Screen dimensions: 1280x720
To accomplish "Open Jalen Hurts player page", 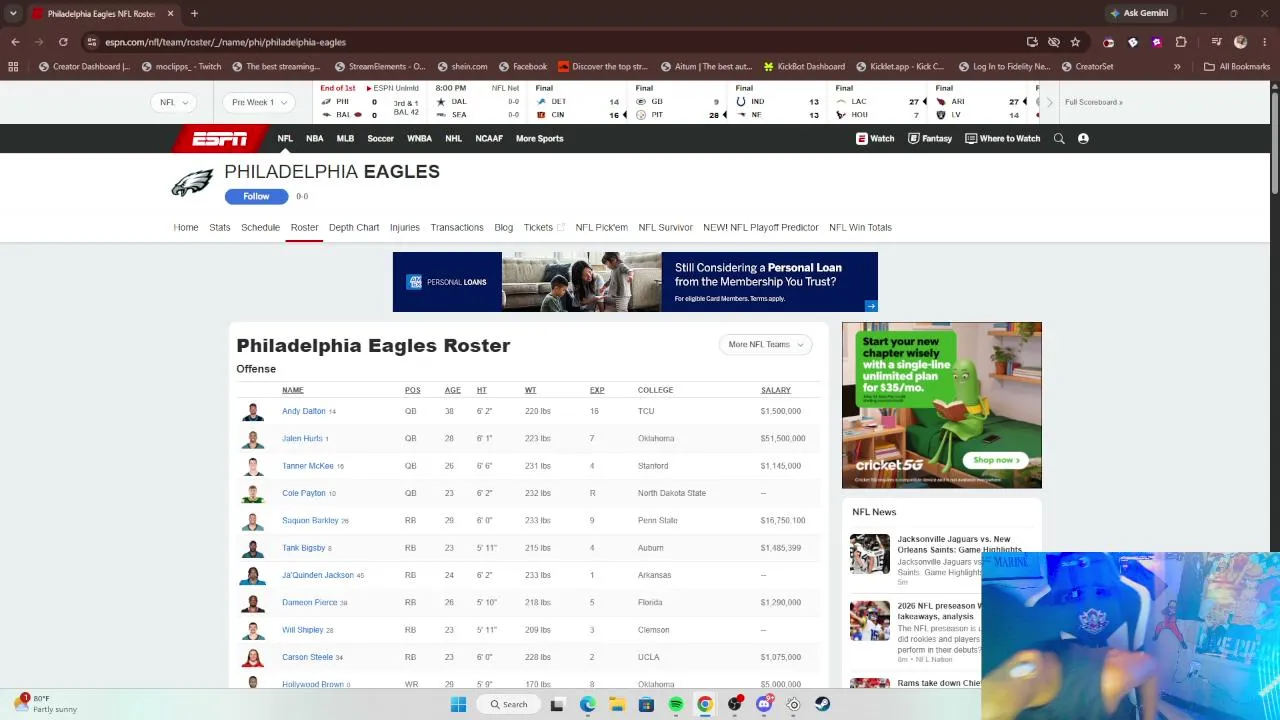I will tap(302, 439).
